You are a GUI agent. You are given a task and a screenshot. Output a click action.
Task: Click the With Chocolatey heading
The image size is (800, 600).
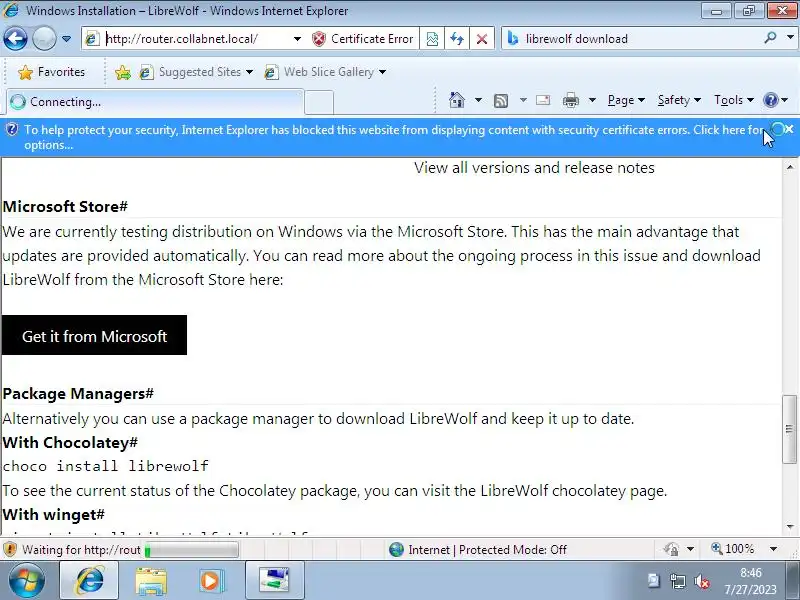click(x=70, y=442)
